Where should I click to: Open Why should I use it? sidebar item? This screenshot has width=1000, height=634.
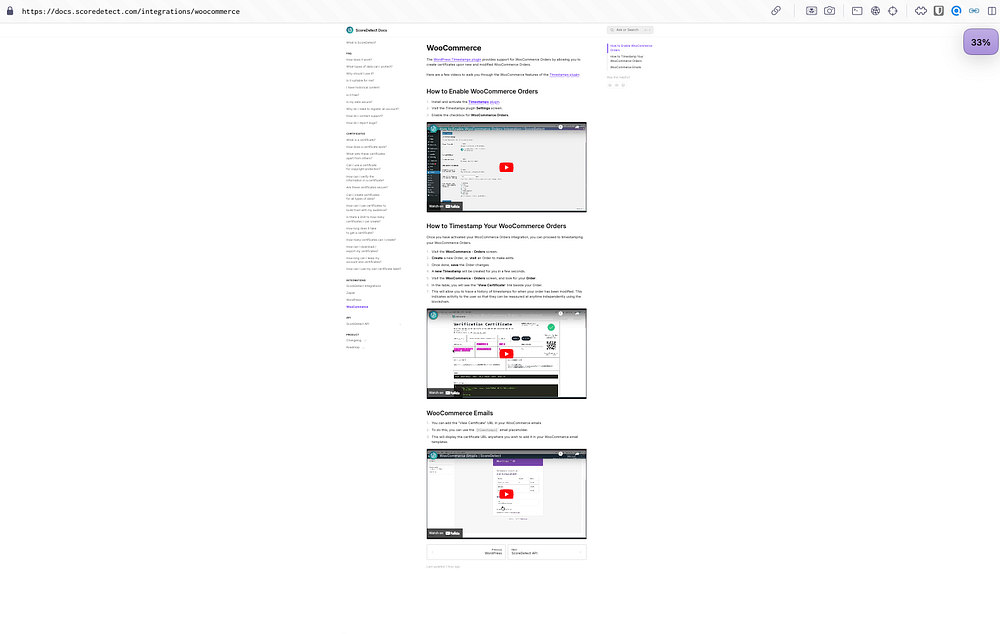[360, 73]
